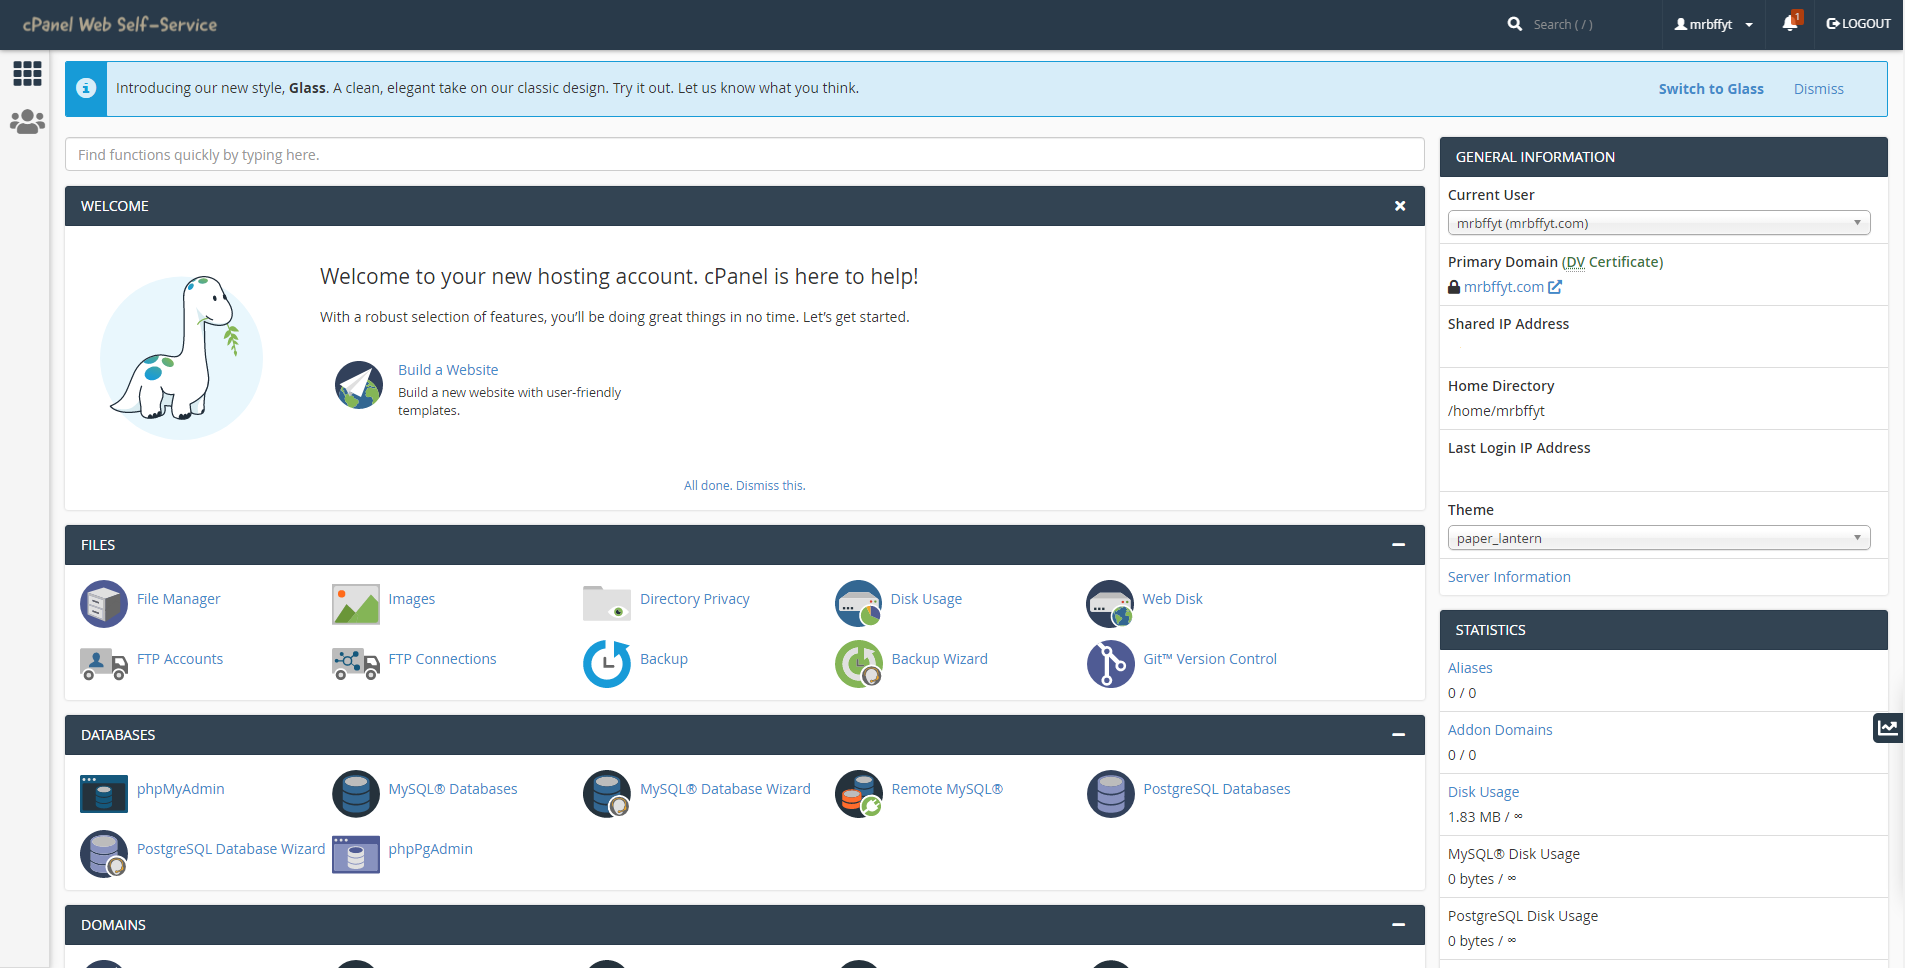Click the notifications bell icon
The height and width of the screenshot is (968, 1905).
click(x=1789, y=24)
